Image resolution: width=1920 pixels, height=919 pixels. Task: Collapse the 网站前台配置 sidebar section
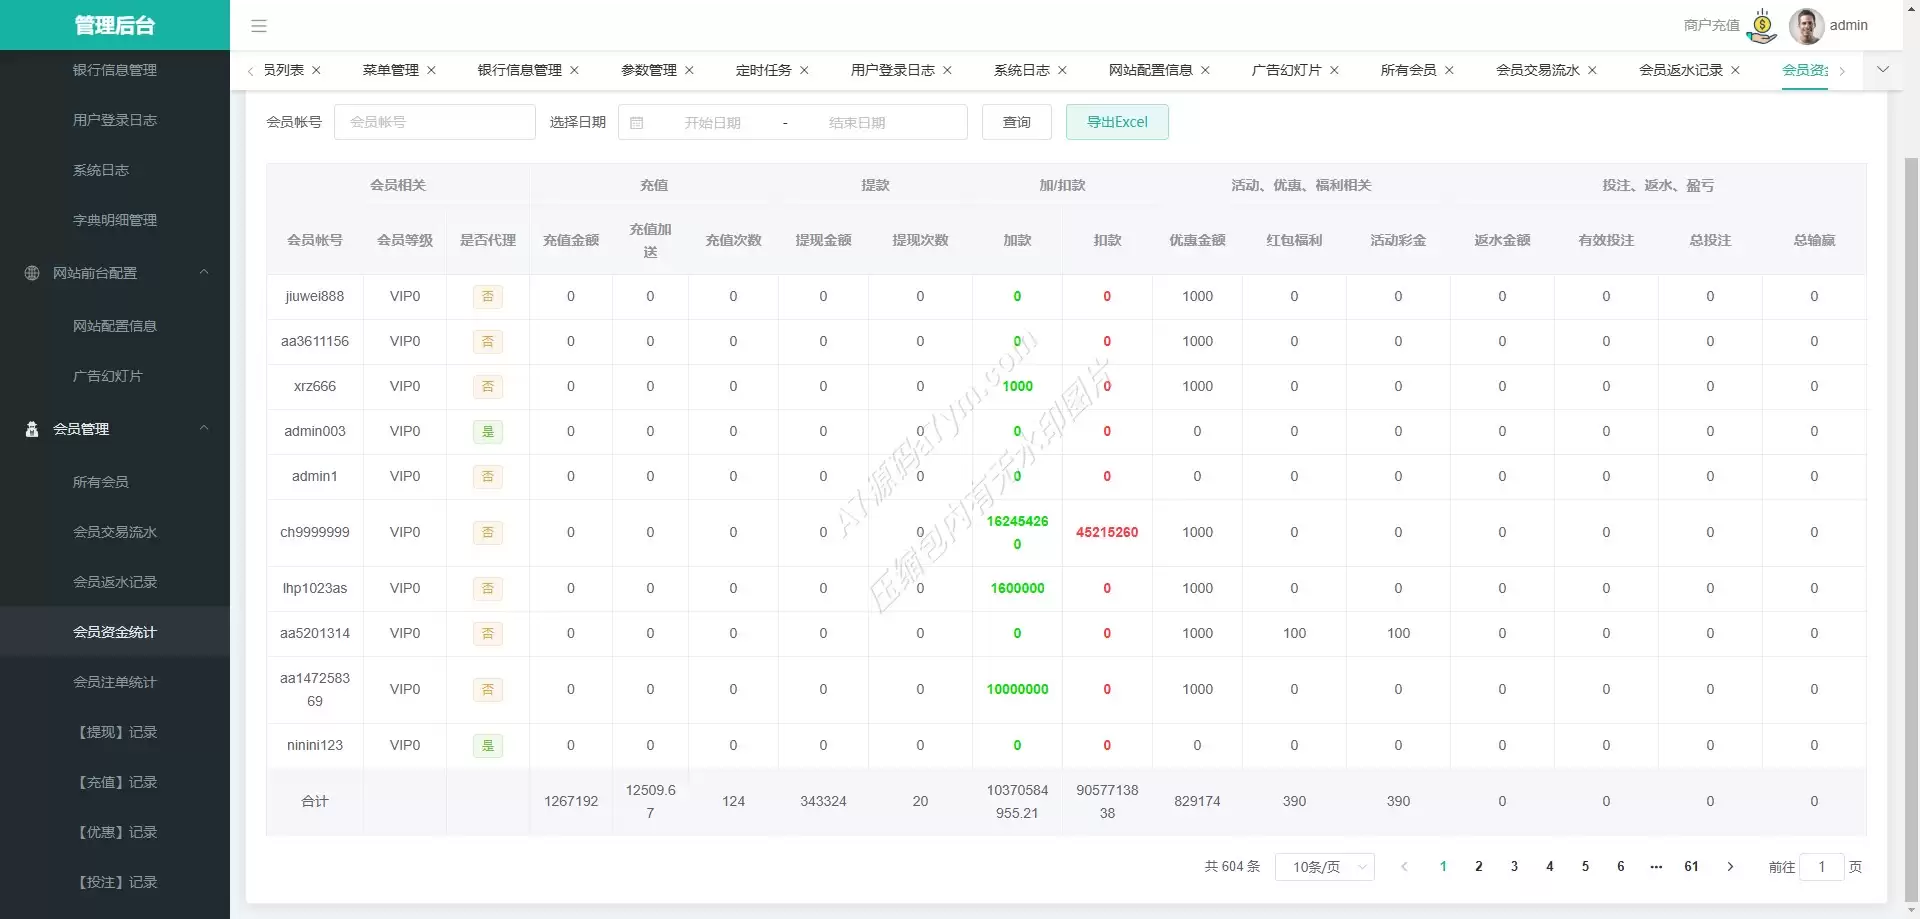(204, 273)
